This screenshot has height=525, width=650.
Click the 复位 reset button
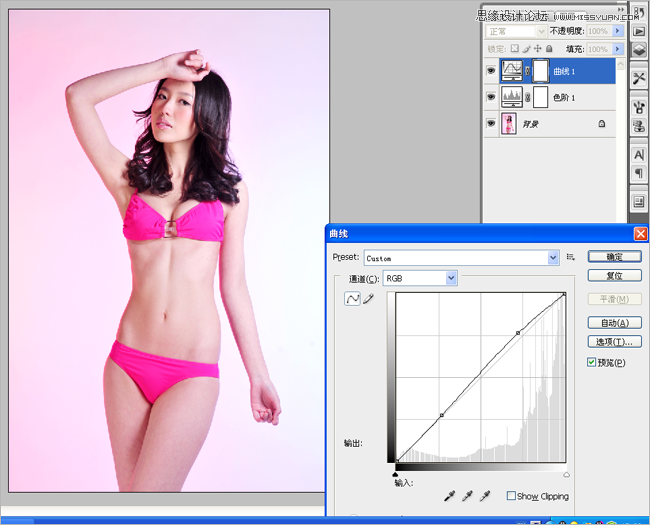tap(614, 276)
